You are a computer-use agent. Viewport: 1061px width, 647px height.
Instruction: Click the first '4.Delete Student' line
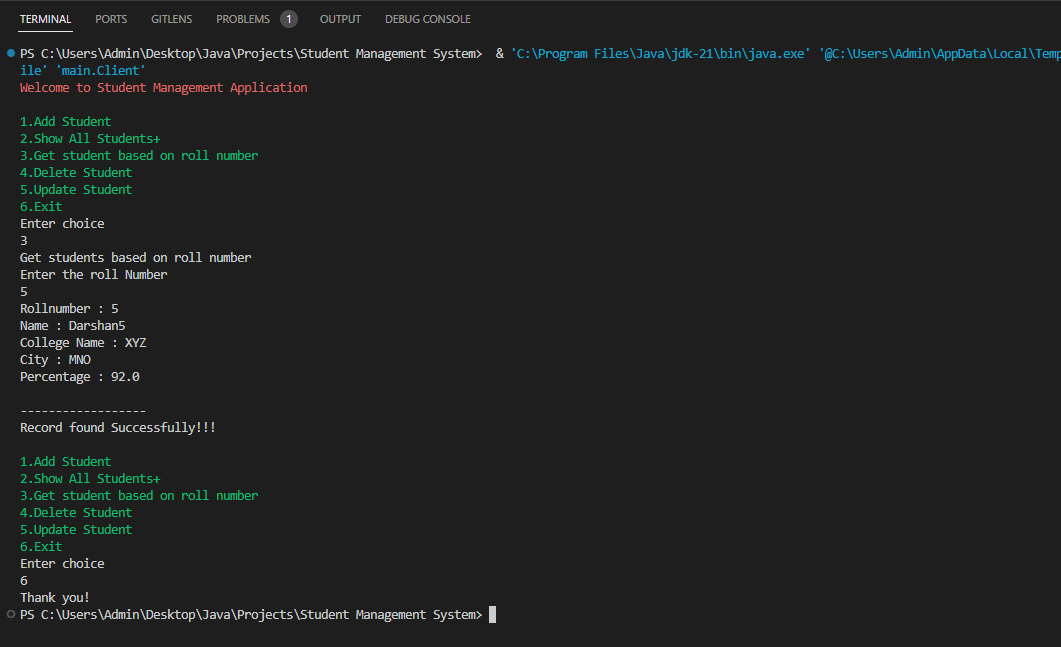point(76,173)
